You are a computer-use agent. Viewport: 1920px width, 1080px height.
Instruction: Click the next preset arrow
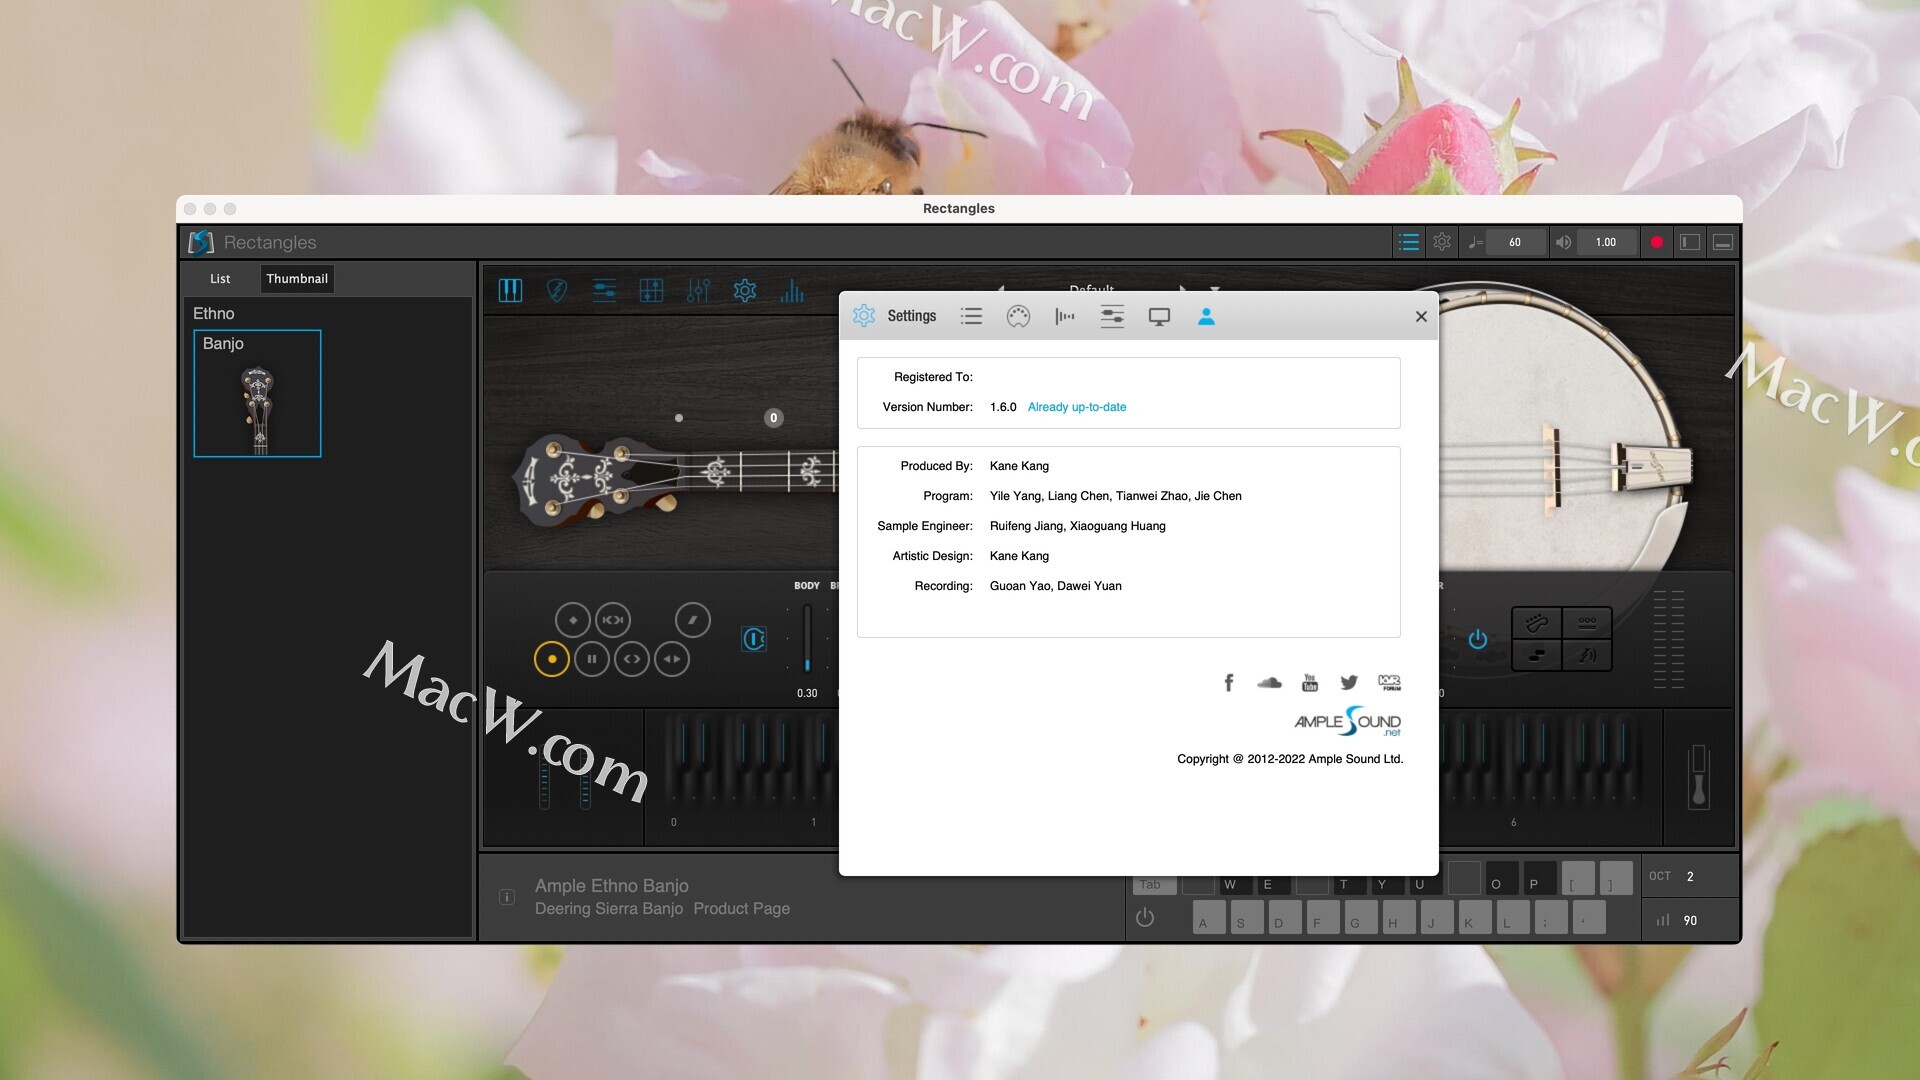[1183, 289]
